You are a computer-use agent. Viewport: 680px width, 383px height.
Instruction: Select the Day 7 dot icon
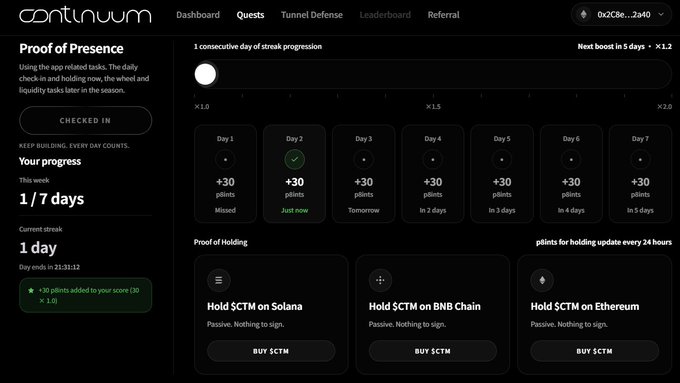tap(640, 160)
